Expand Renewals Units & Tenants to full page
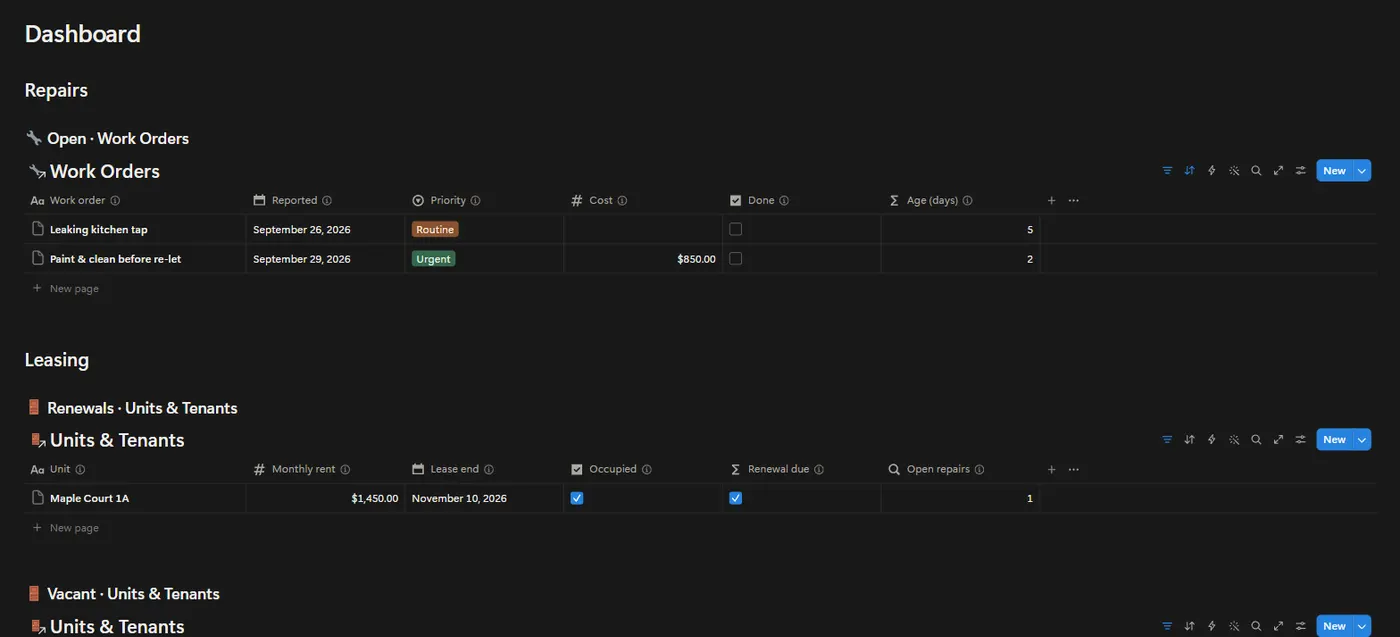 pos(1278,440)
